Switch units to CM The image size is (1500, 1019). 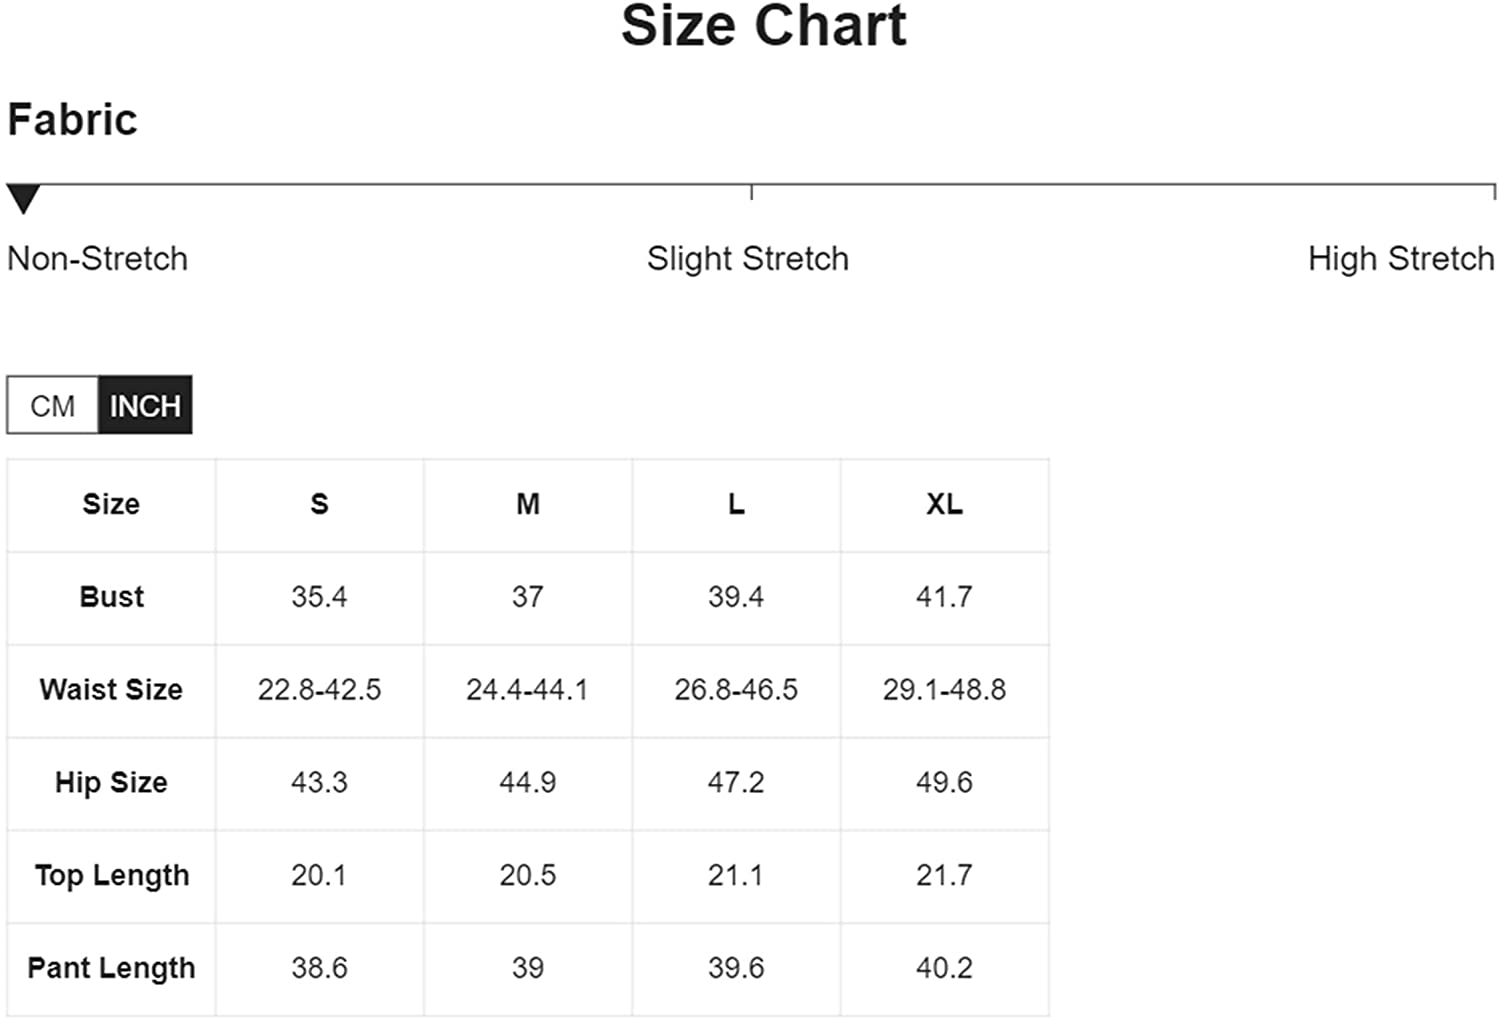[x=52, y=405]
